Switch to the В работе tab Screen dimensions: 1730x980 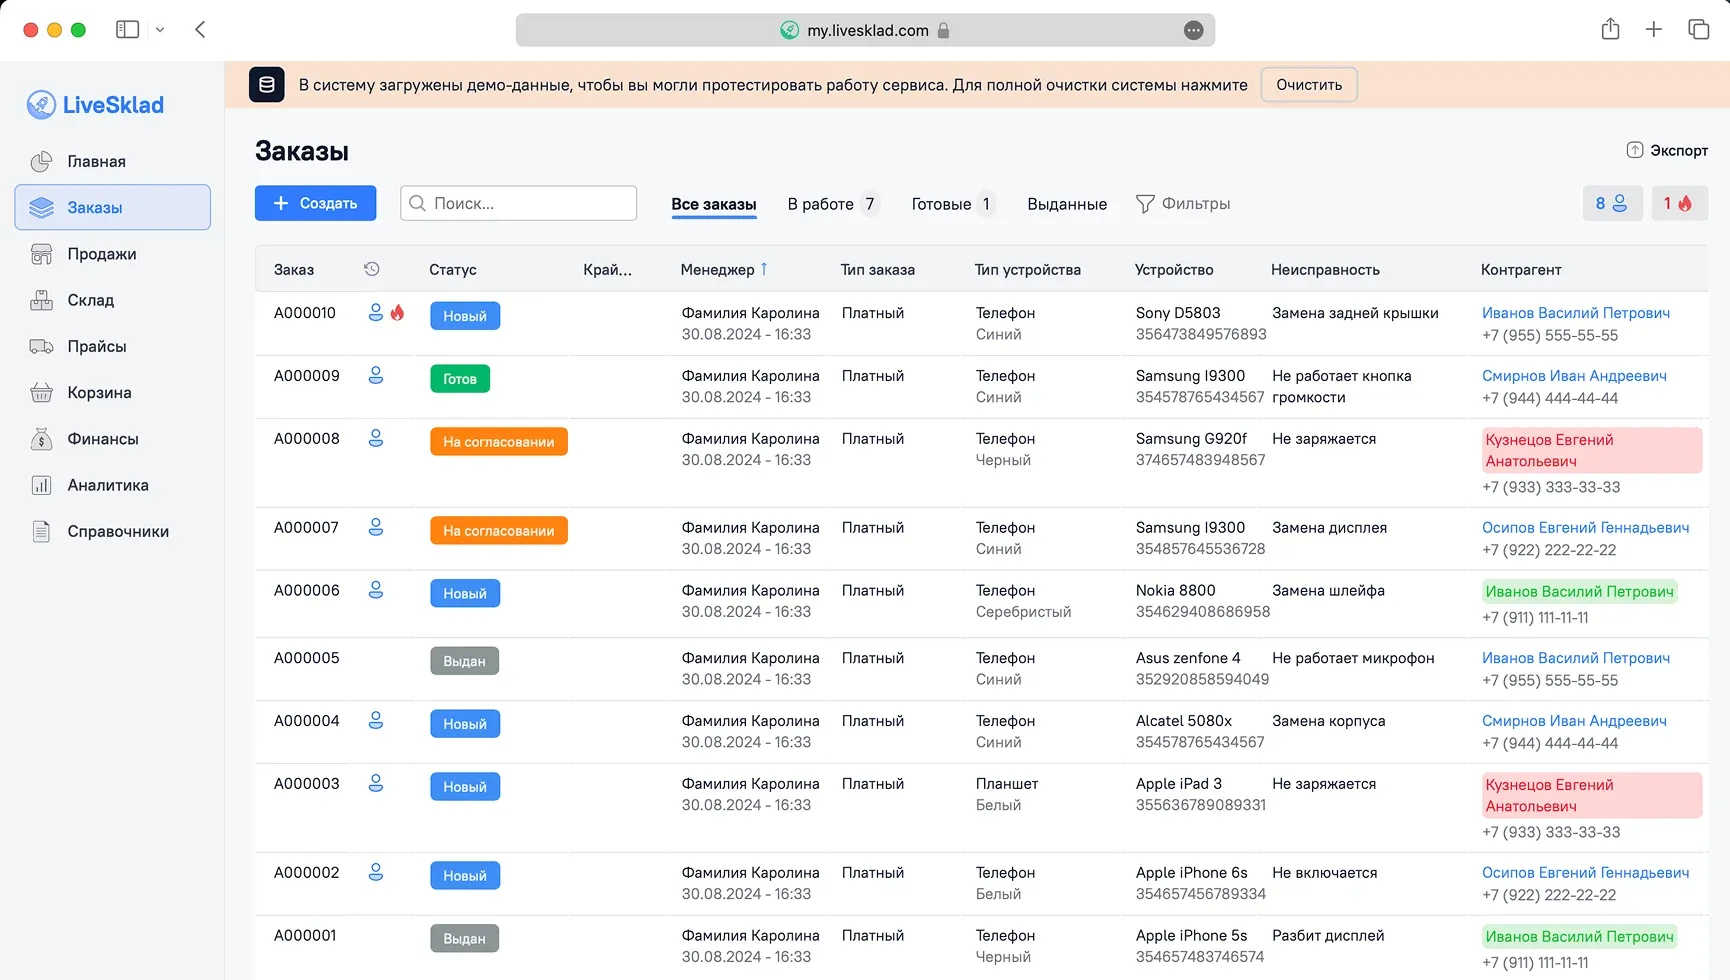pos(823,203)
